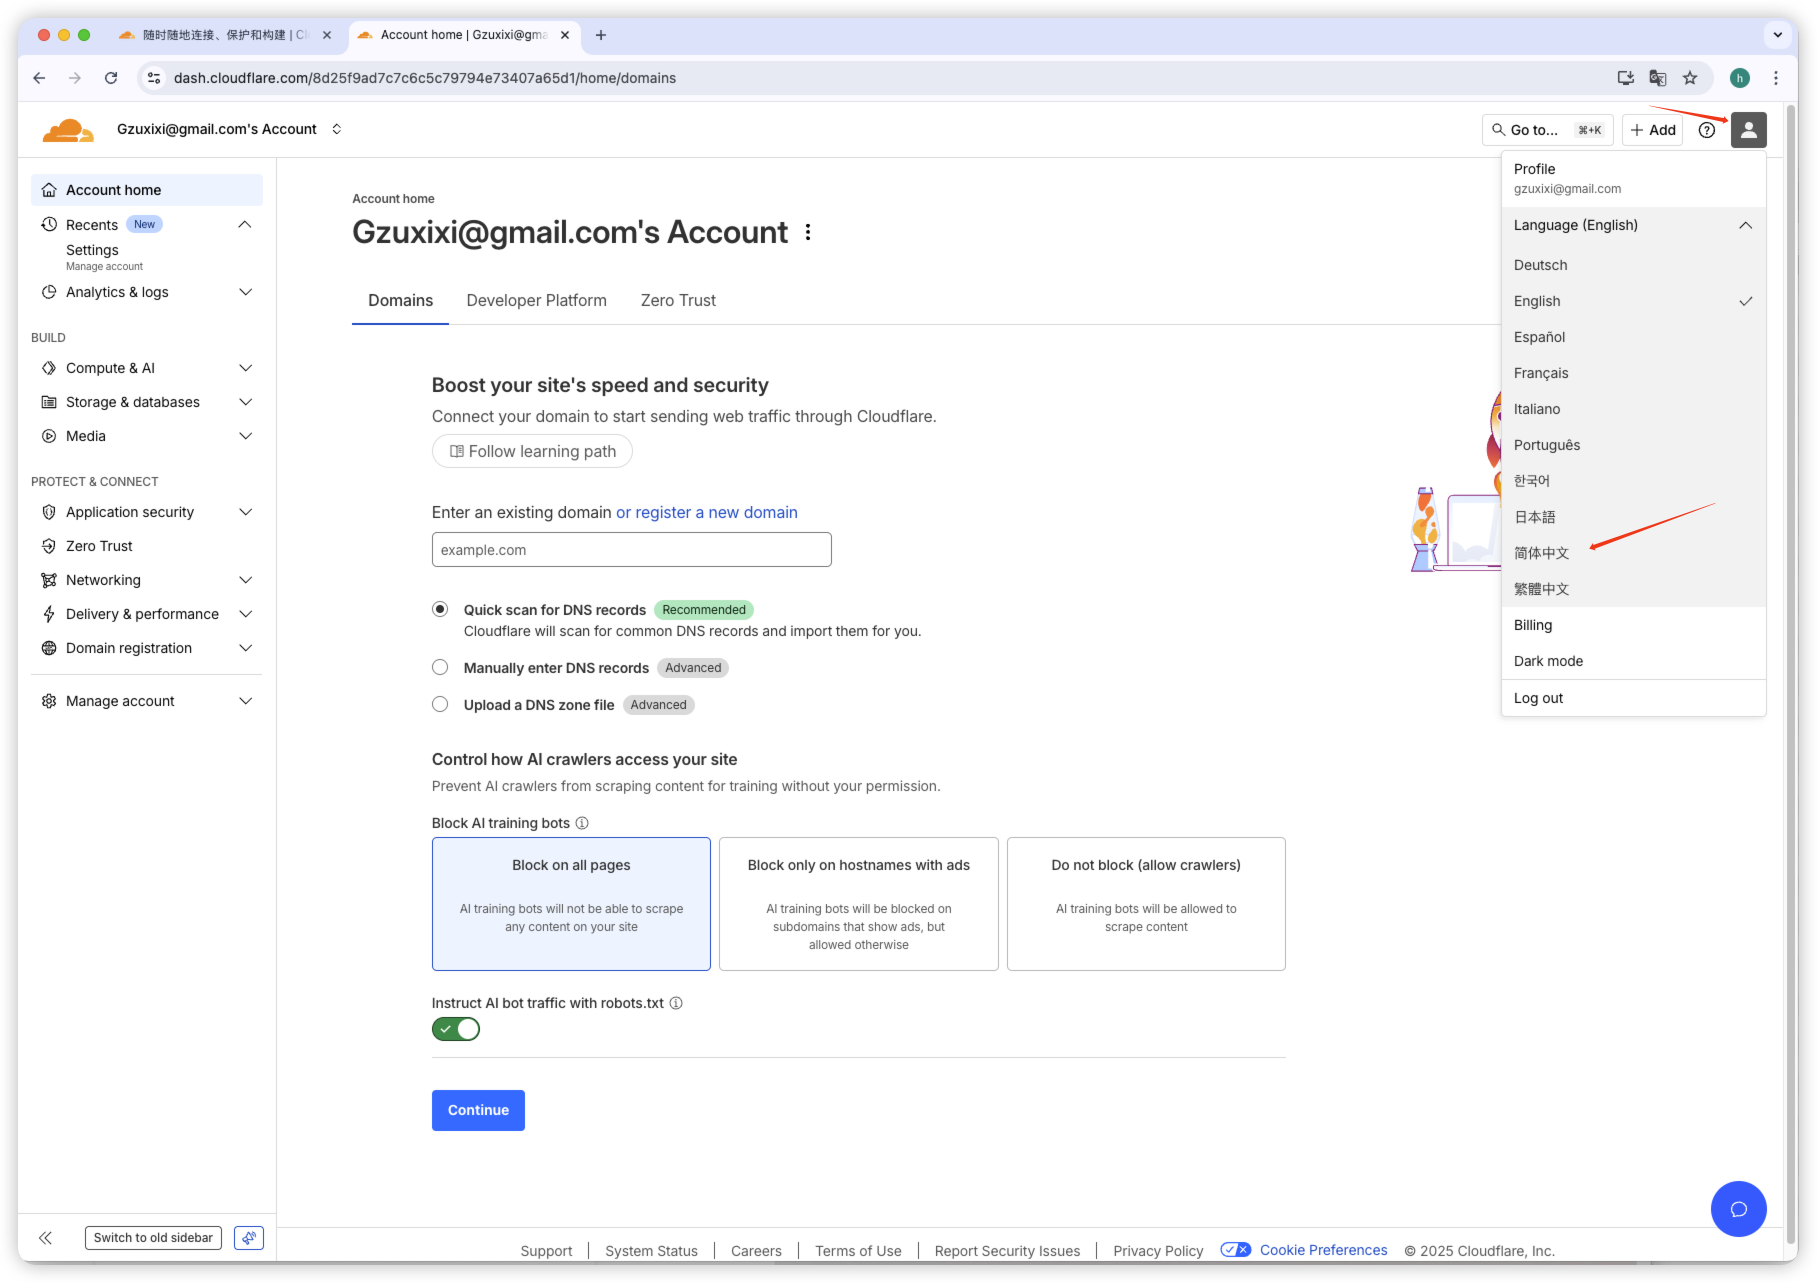Click the help question mark icon
1817x1283 pixels.
coord(1707,130)
